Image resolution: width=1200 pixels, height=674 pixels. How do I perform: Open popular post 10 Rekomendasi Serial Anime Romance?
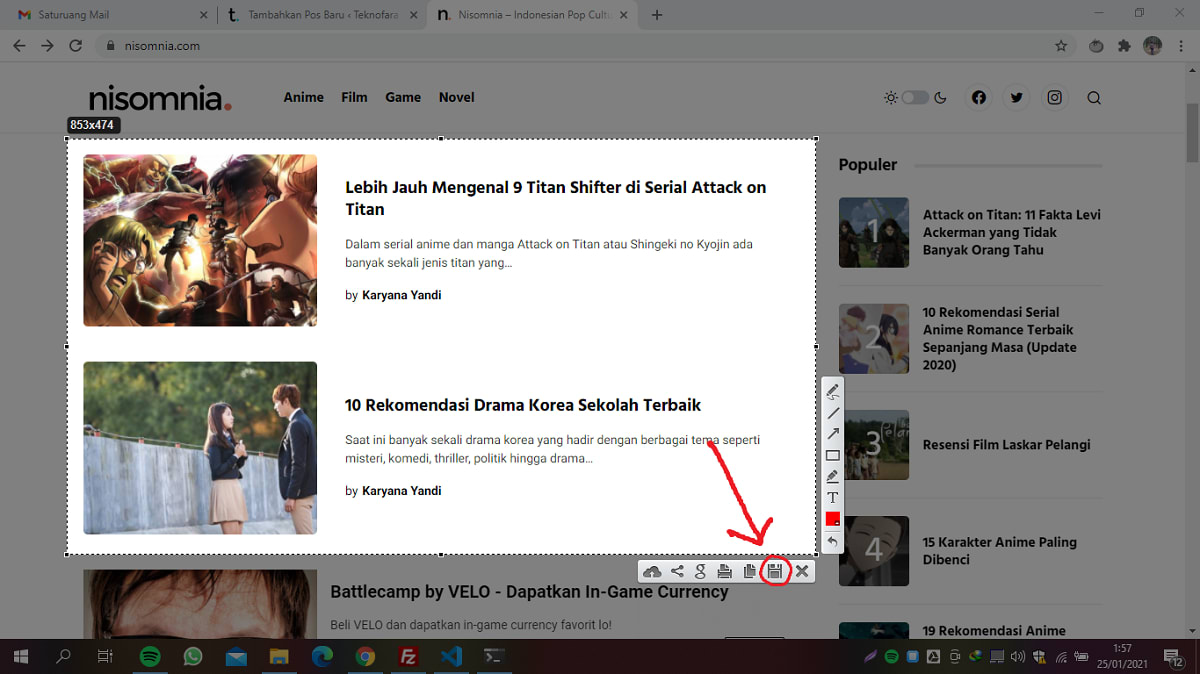click(1000, 338)
